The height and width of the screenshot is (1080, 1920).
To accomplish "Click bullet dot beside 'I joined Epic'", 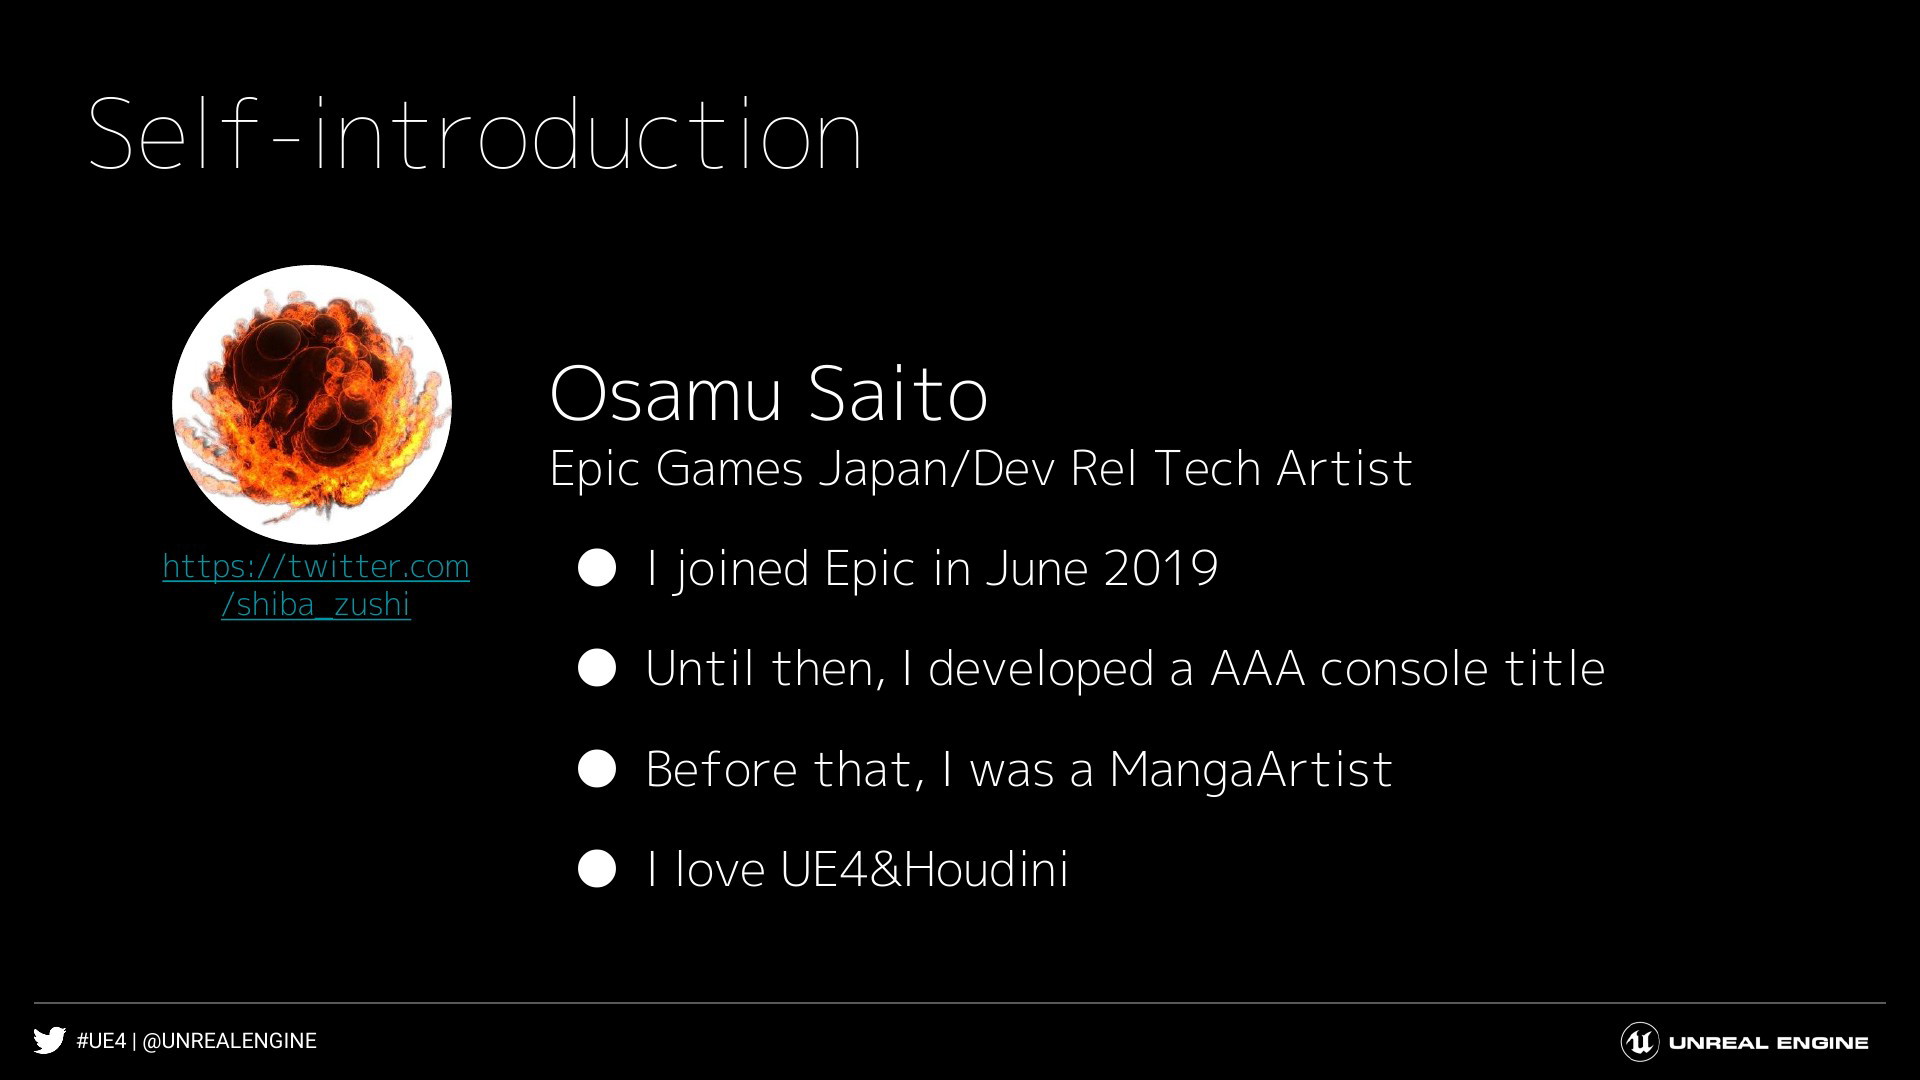I will click(x=597, y=568).
